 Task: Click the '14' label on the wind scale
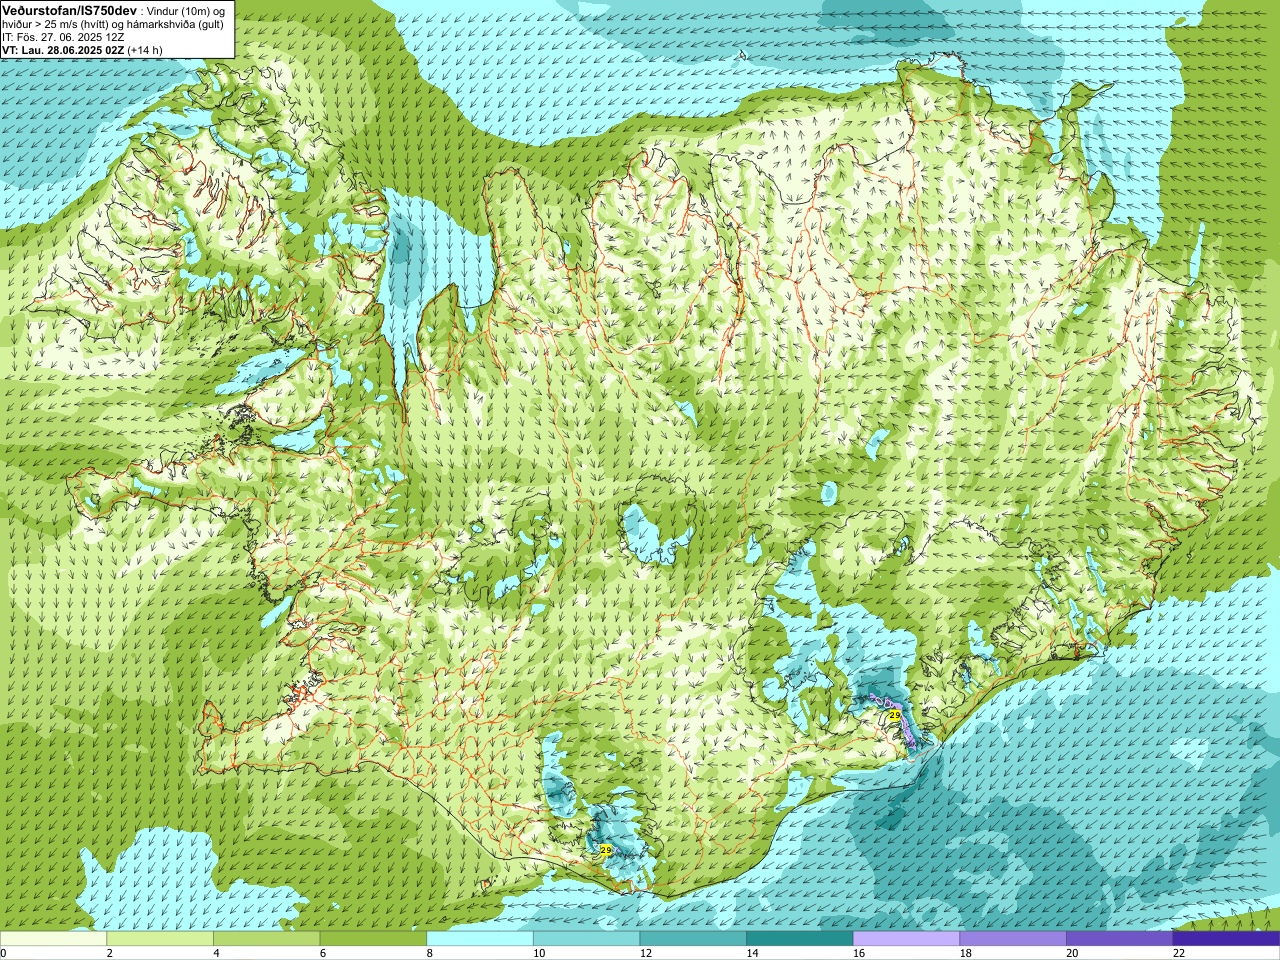click(x=752, y=953)
